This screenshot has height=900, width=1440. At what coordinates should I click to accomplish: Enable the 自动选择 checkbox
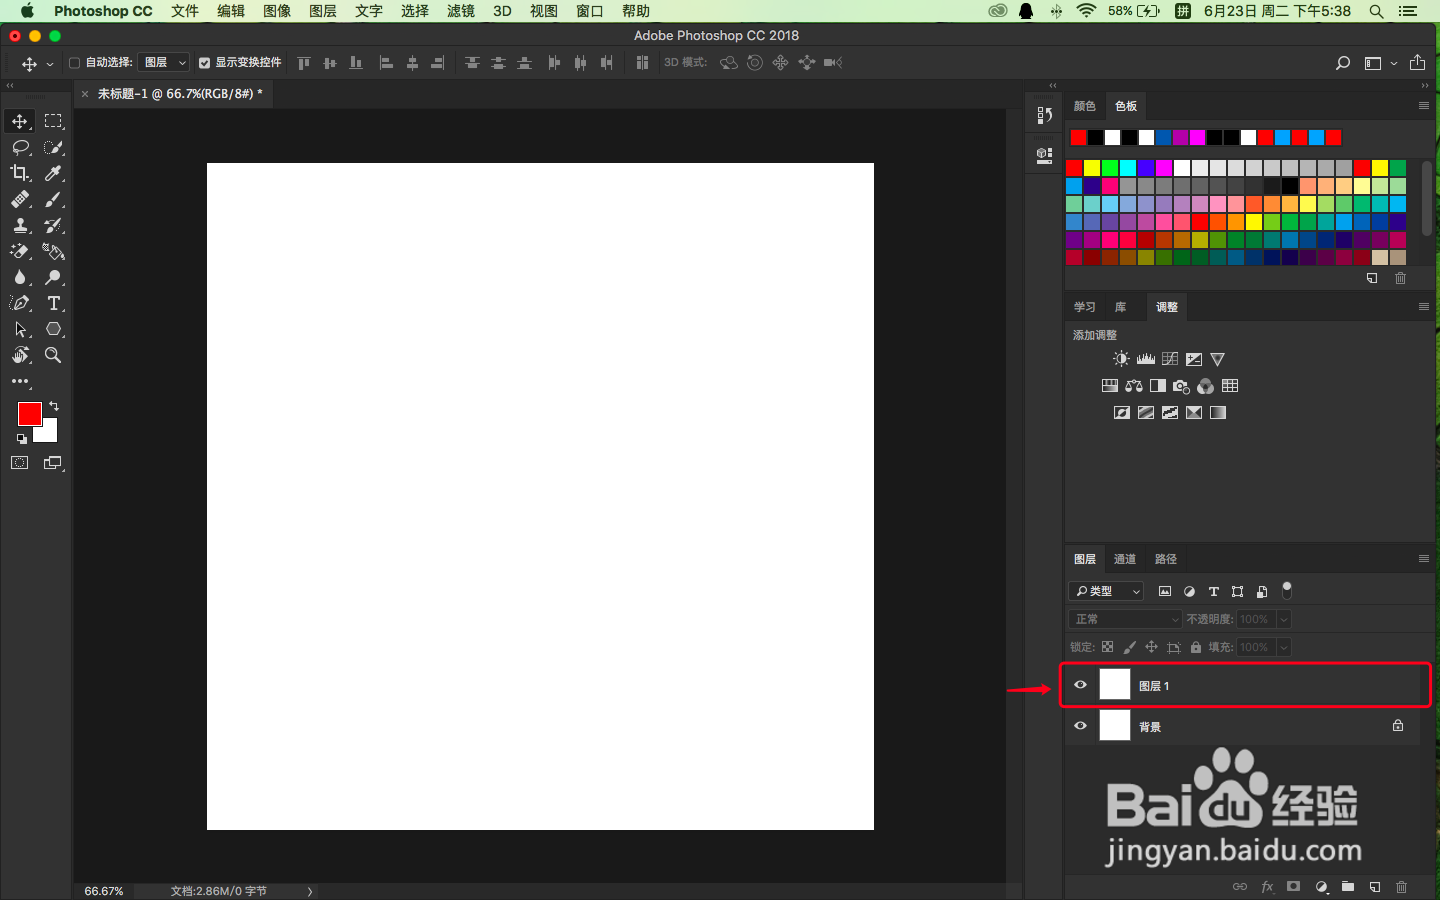(74, 63)
